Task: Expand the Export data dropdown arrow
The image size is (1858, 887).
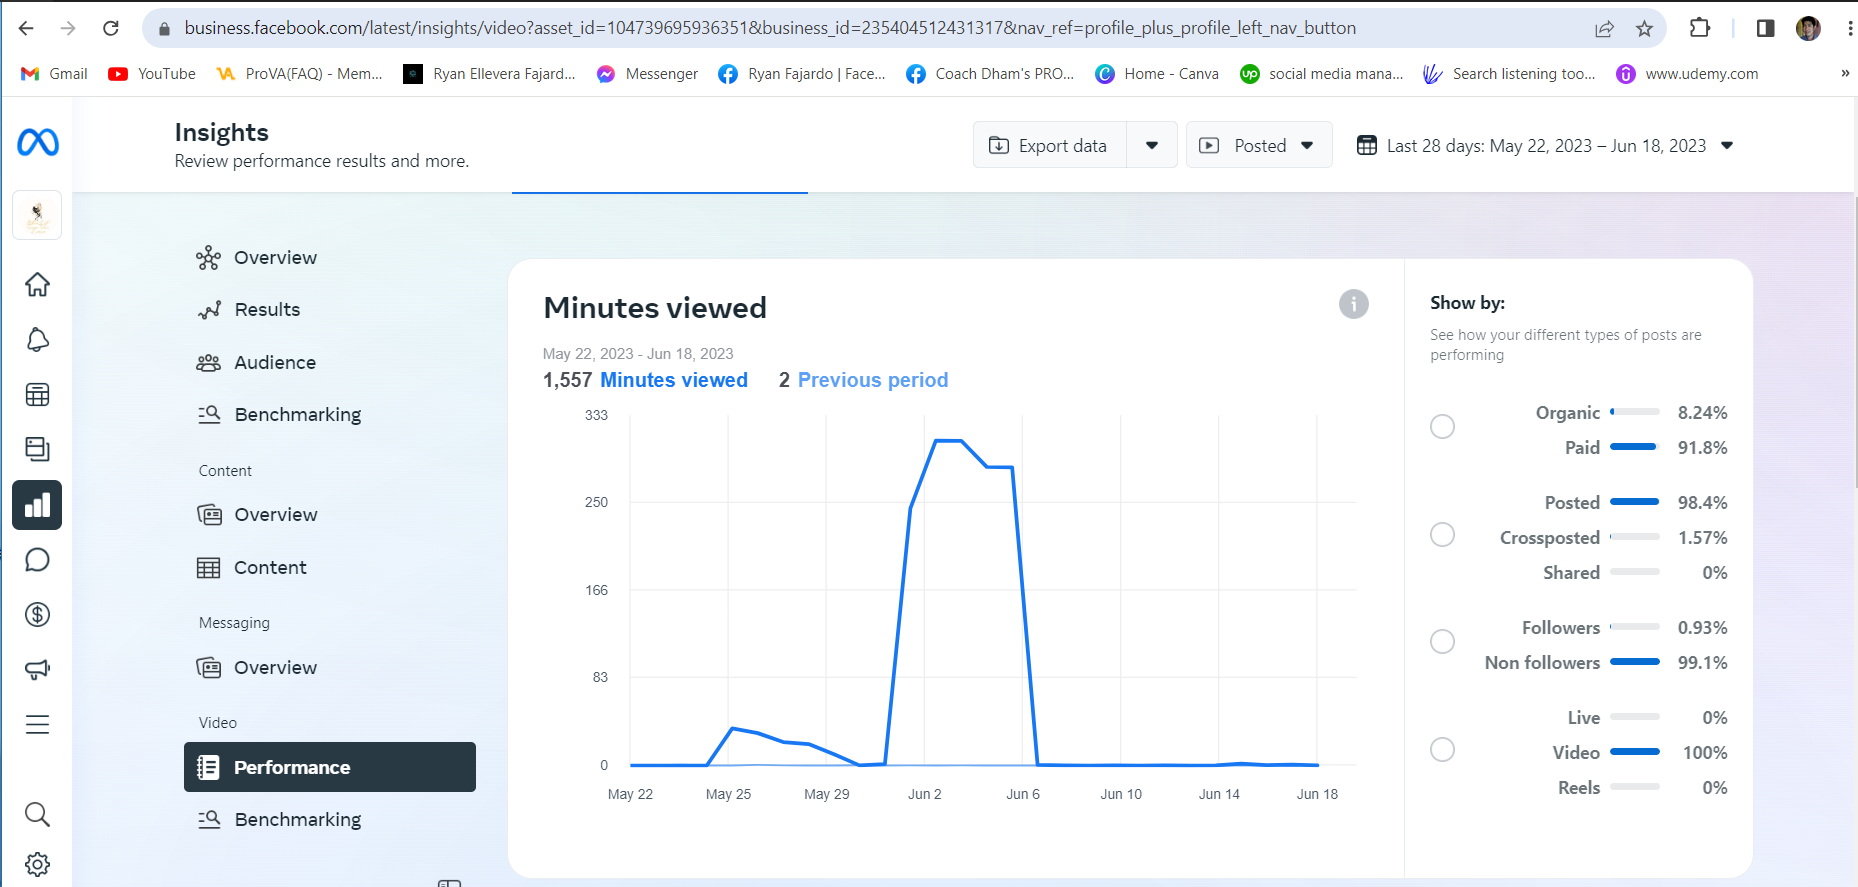Action: point(1152,145)
